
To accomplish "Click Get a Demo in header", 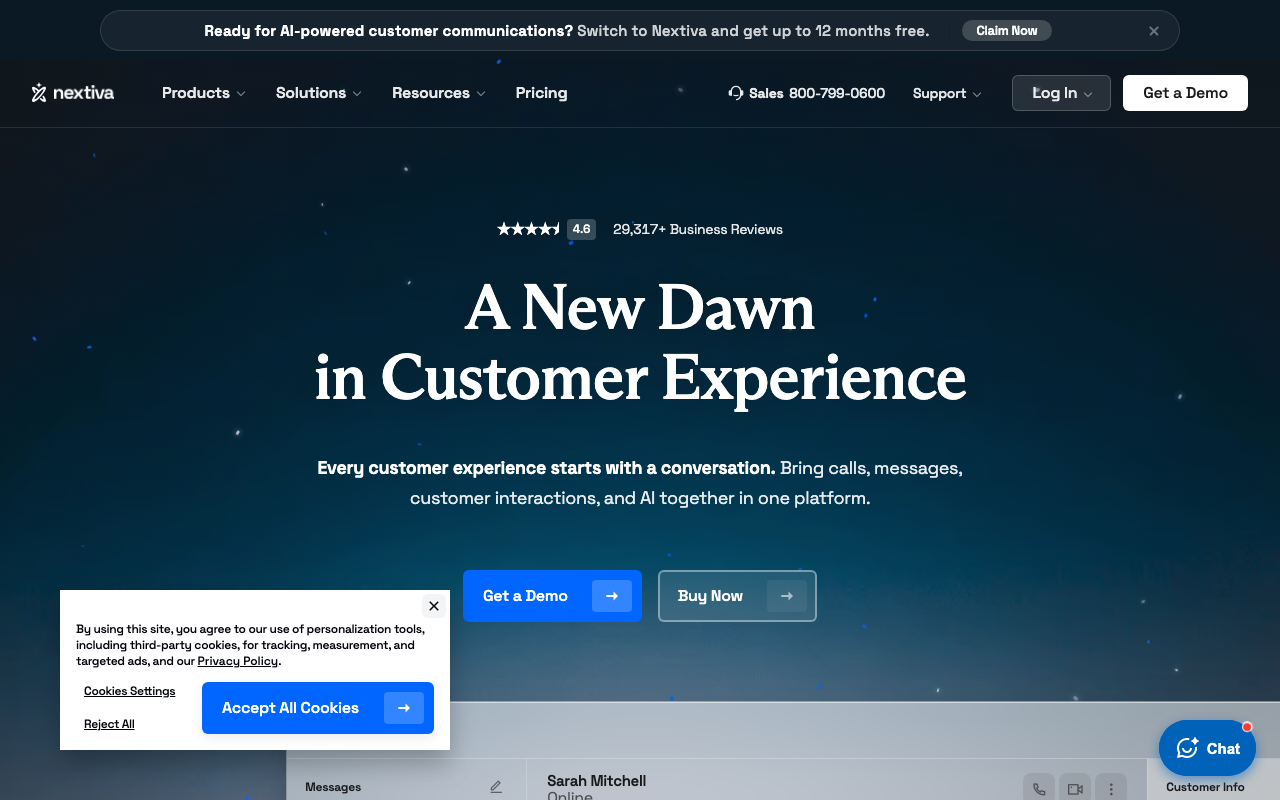I will pos(1185,93).
